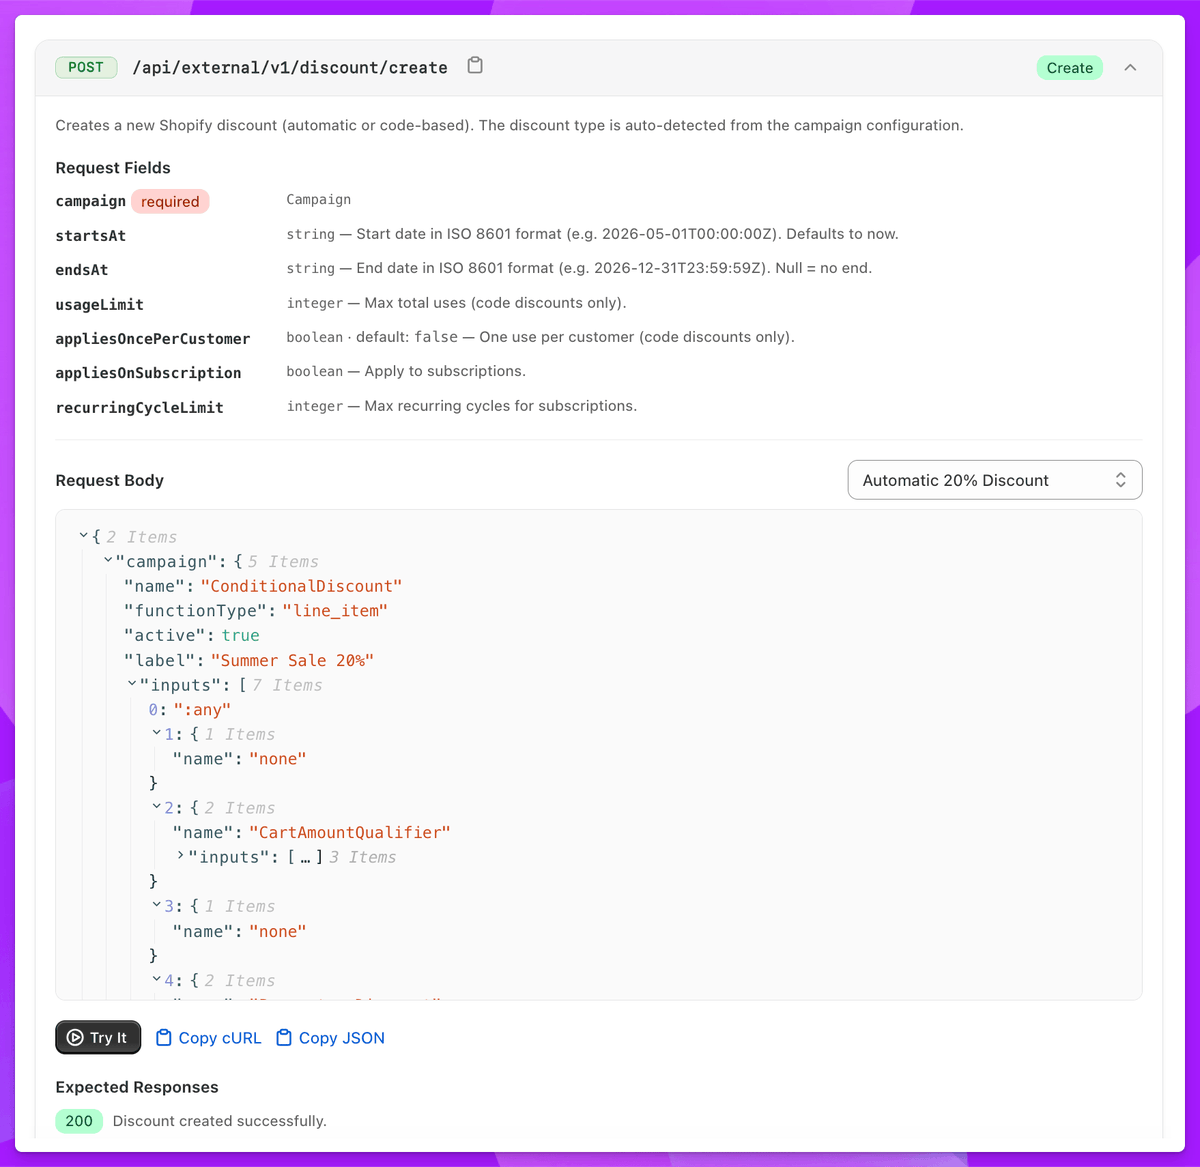Collapse input item 2 in the JSON tree
Screen dimensions: 1200x1167
click(x=157, y=807)
